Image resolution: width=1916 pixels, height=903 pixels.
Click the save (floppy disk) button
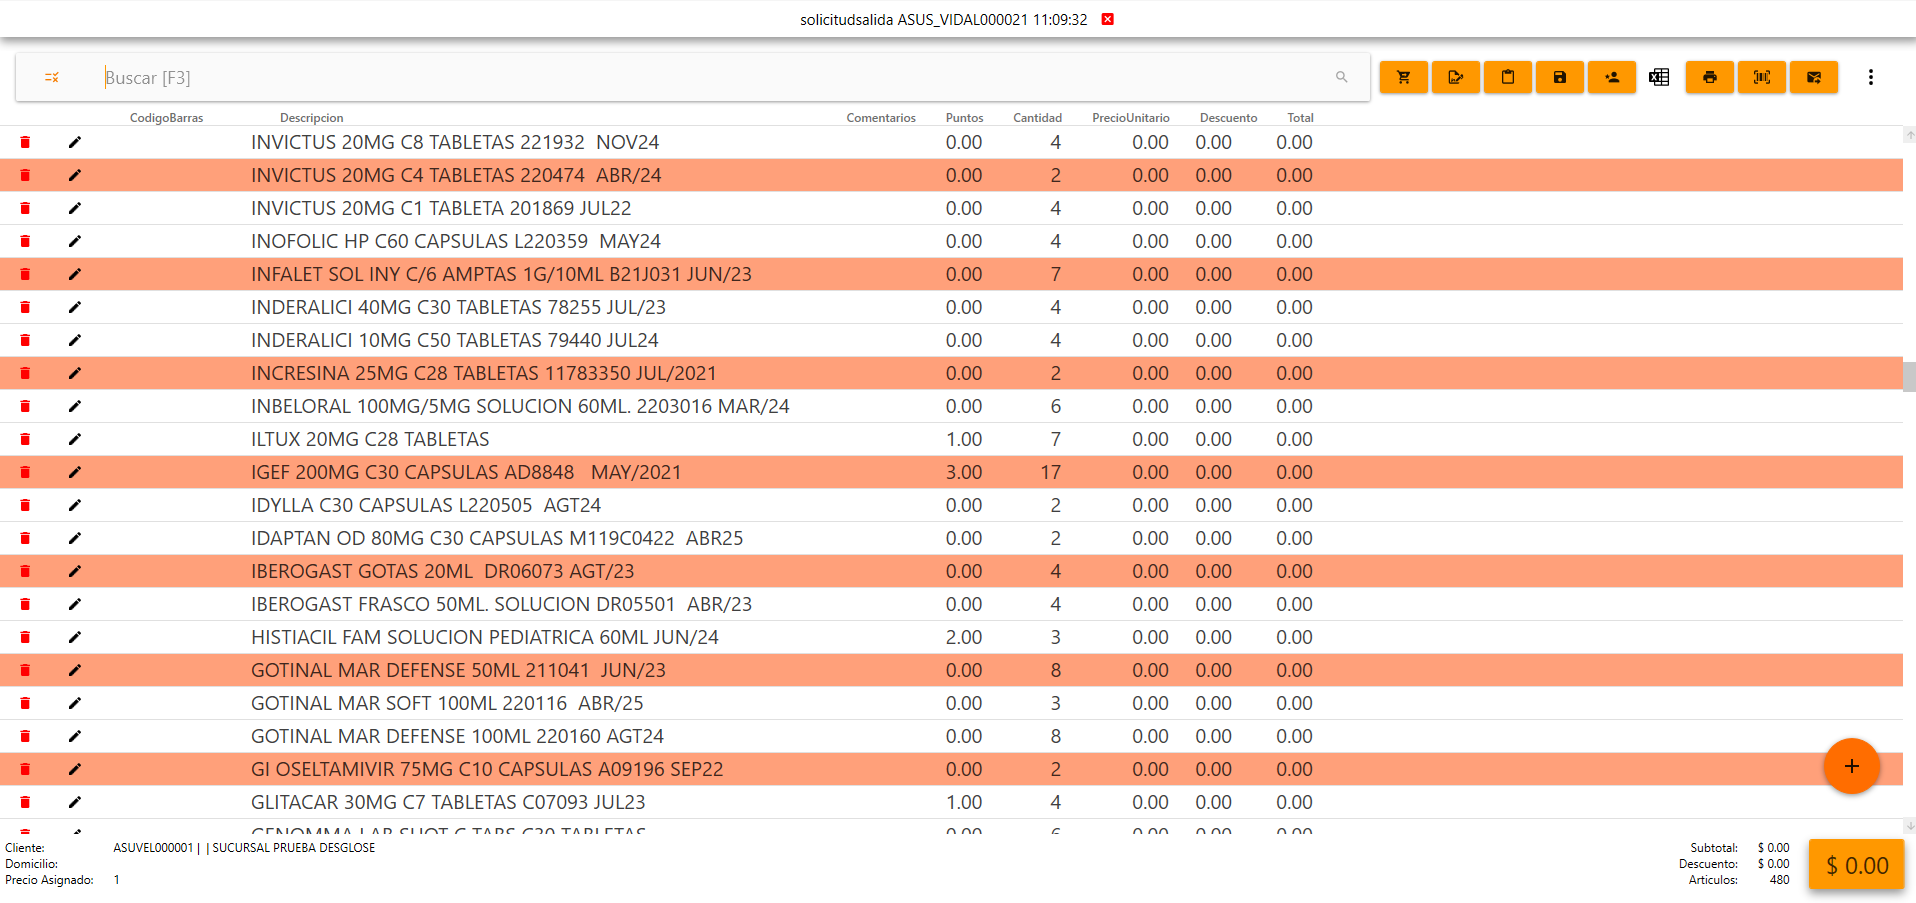pos(1559,77)
